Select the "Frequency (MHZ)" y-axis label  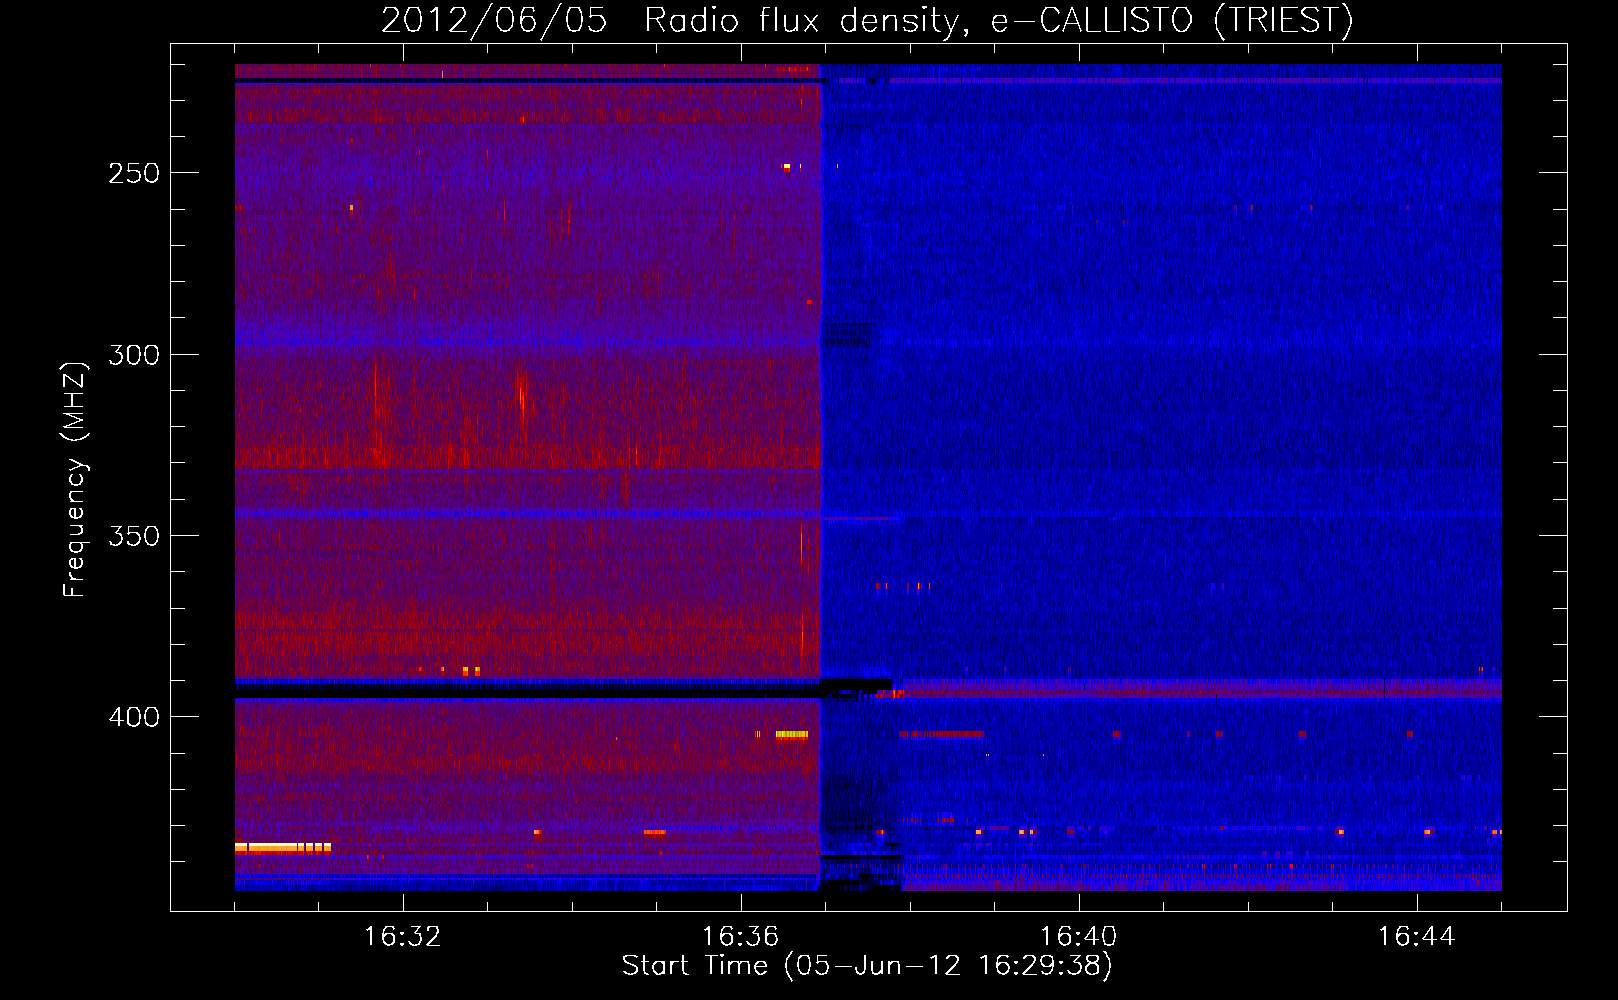(75, 479)
